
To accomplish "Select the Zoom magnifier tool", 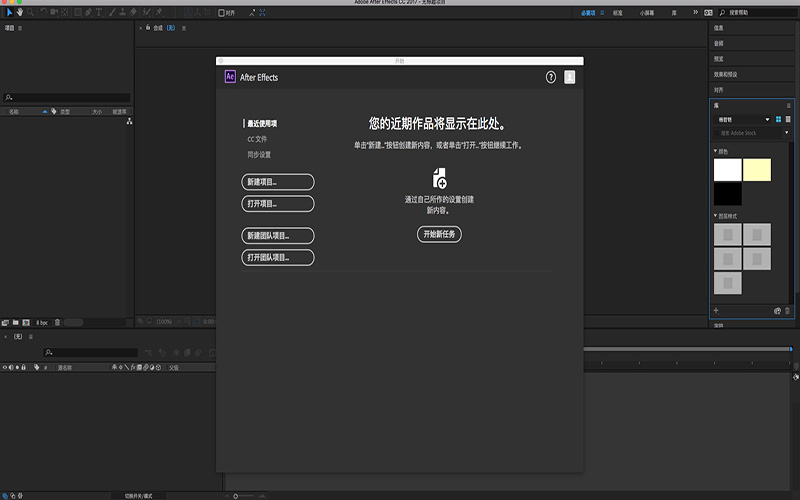I will click(31, 12).
